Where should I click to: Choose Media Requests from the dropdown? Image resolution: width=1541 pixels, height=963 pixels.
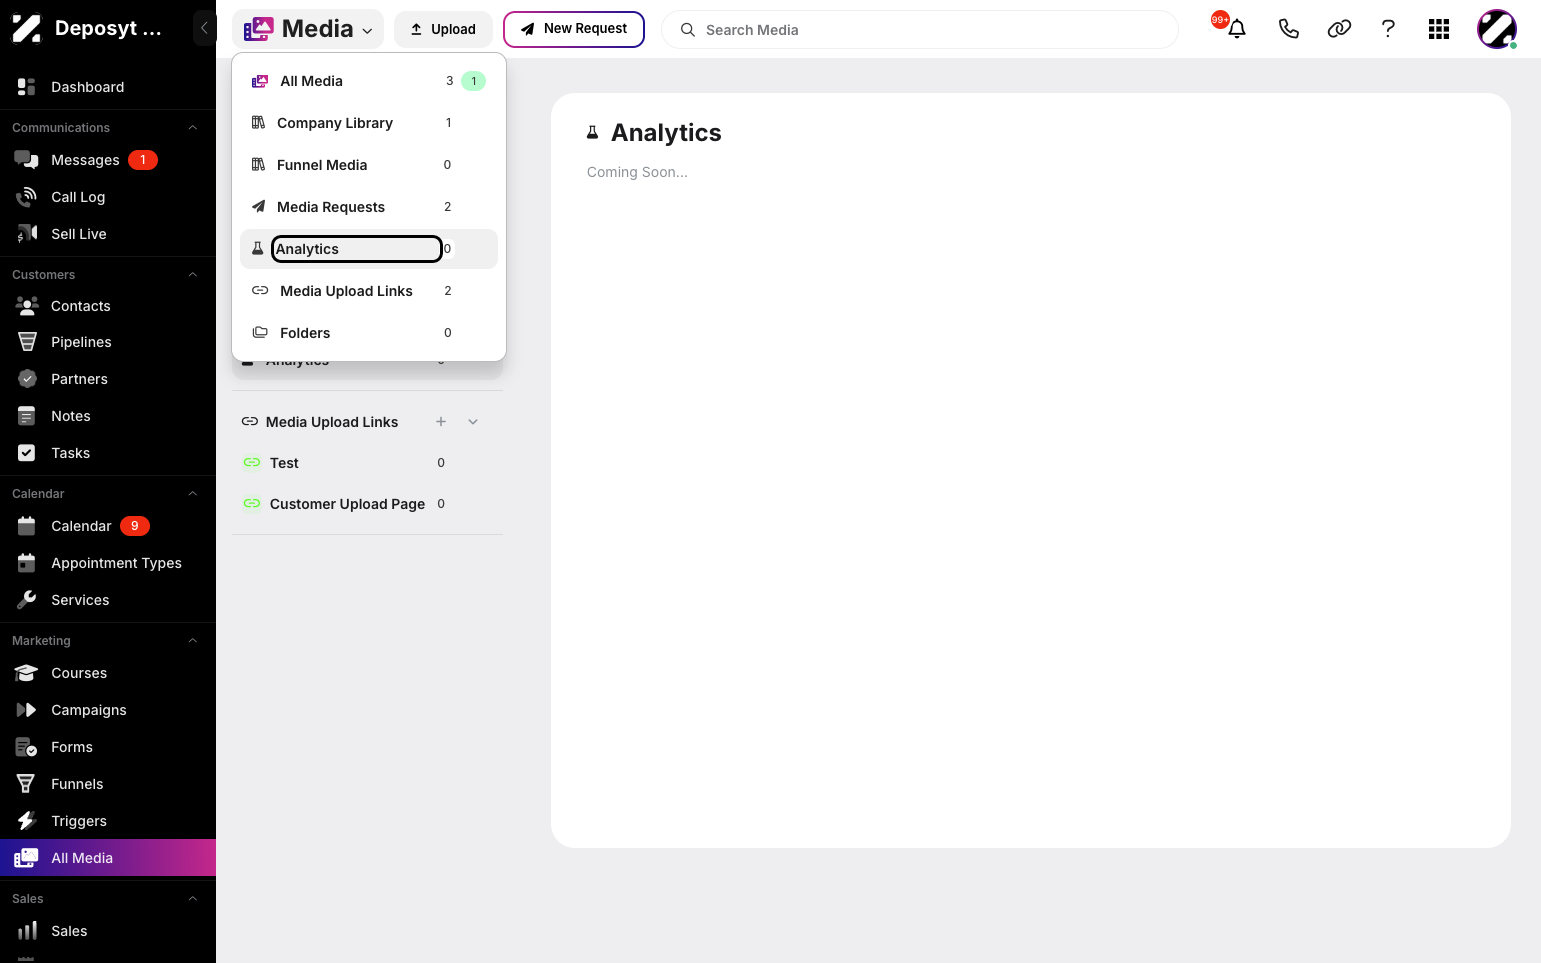coord(369,207)
